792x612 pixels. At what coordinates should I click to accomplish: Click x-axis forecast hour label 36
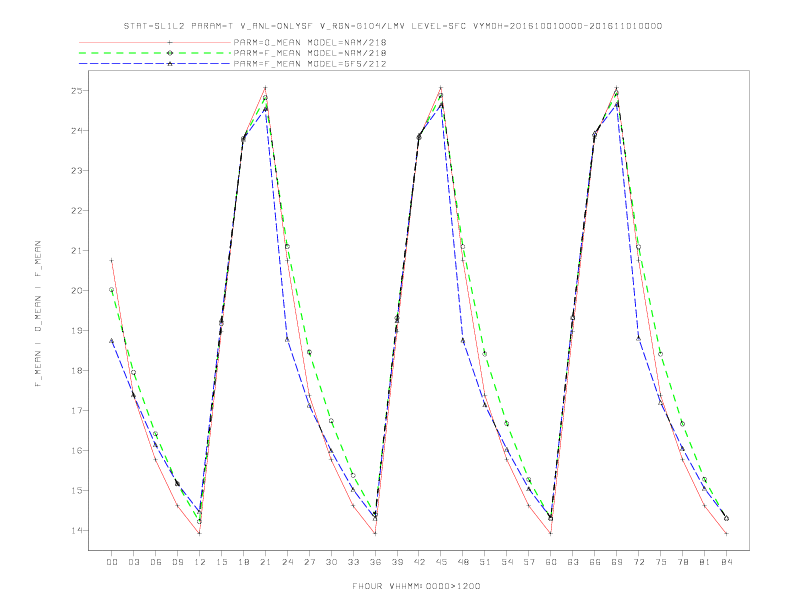pos(375,562)
